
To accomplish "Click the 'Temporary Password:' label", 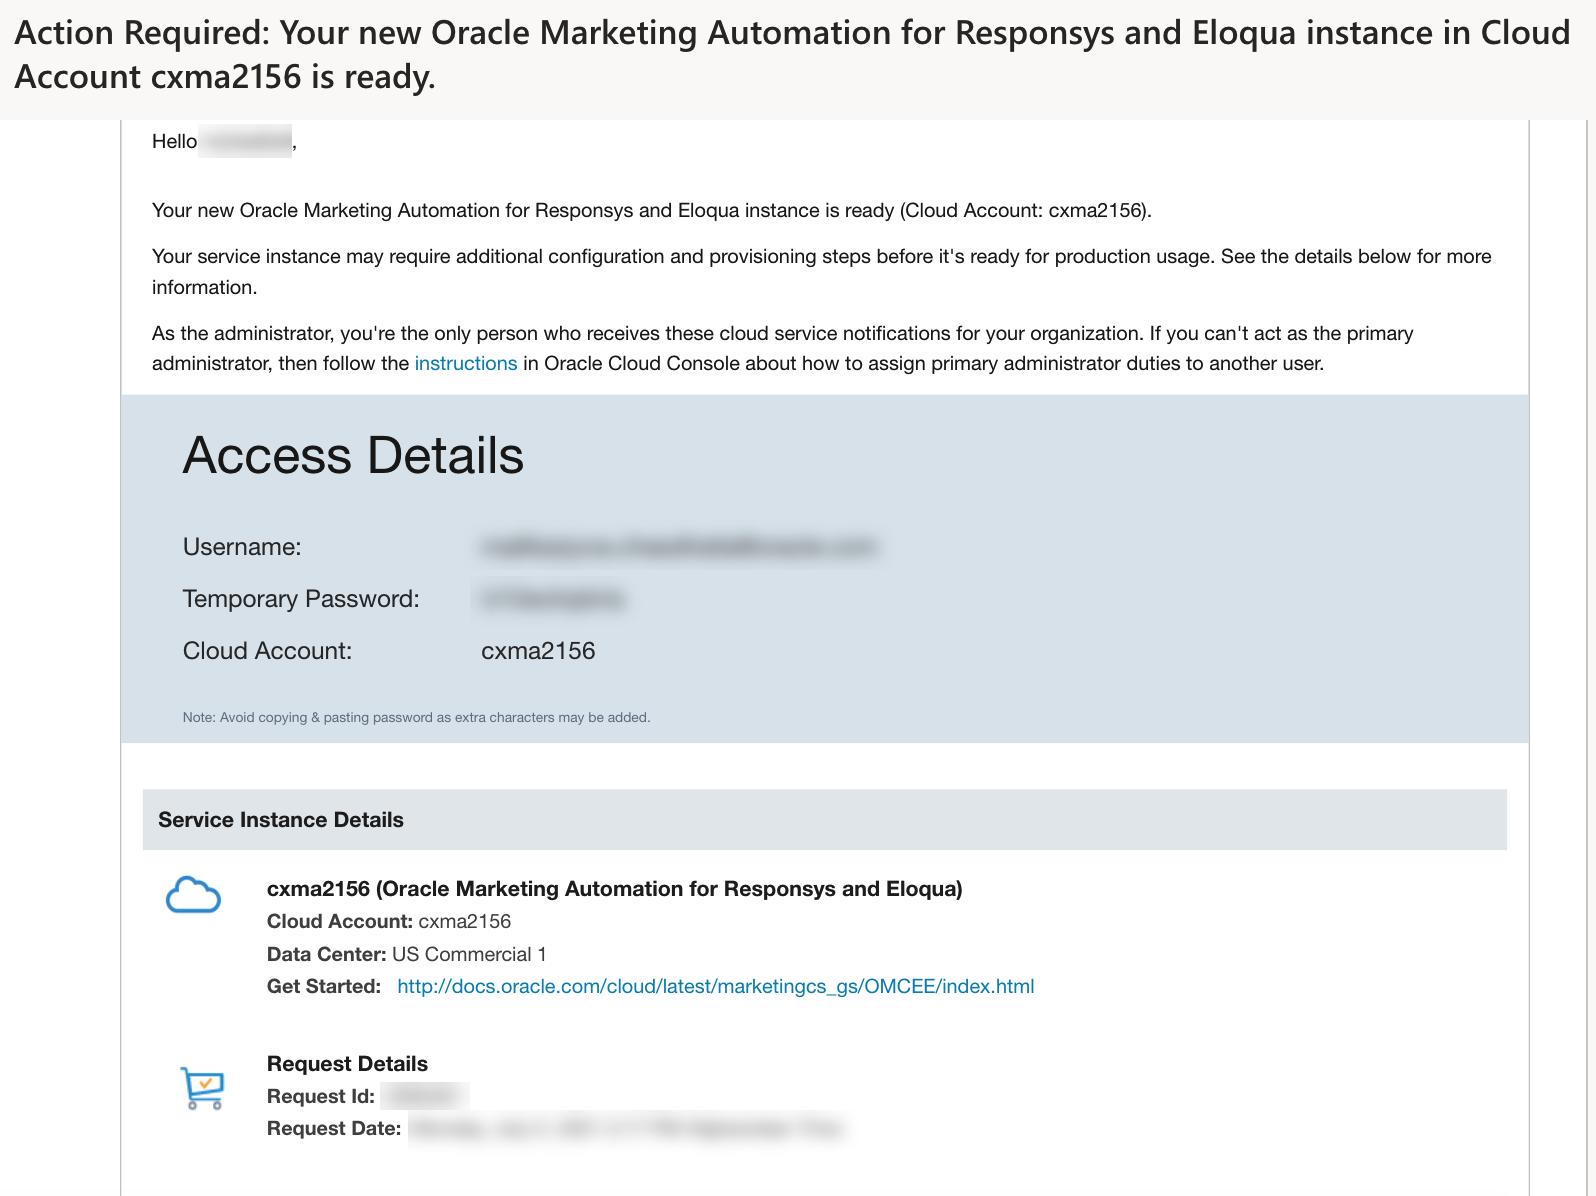I will click(x=301, y=599).
